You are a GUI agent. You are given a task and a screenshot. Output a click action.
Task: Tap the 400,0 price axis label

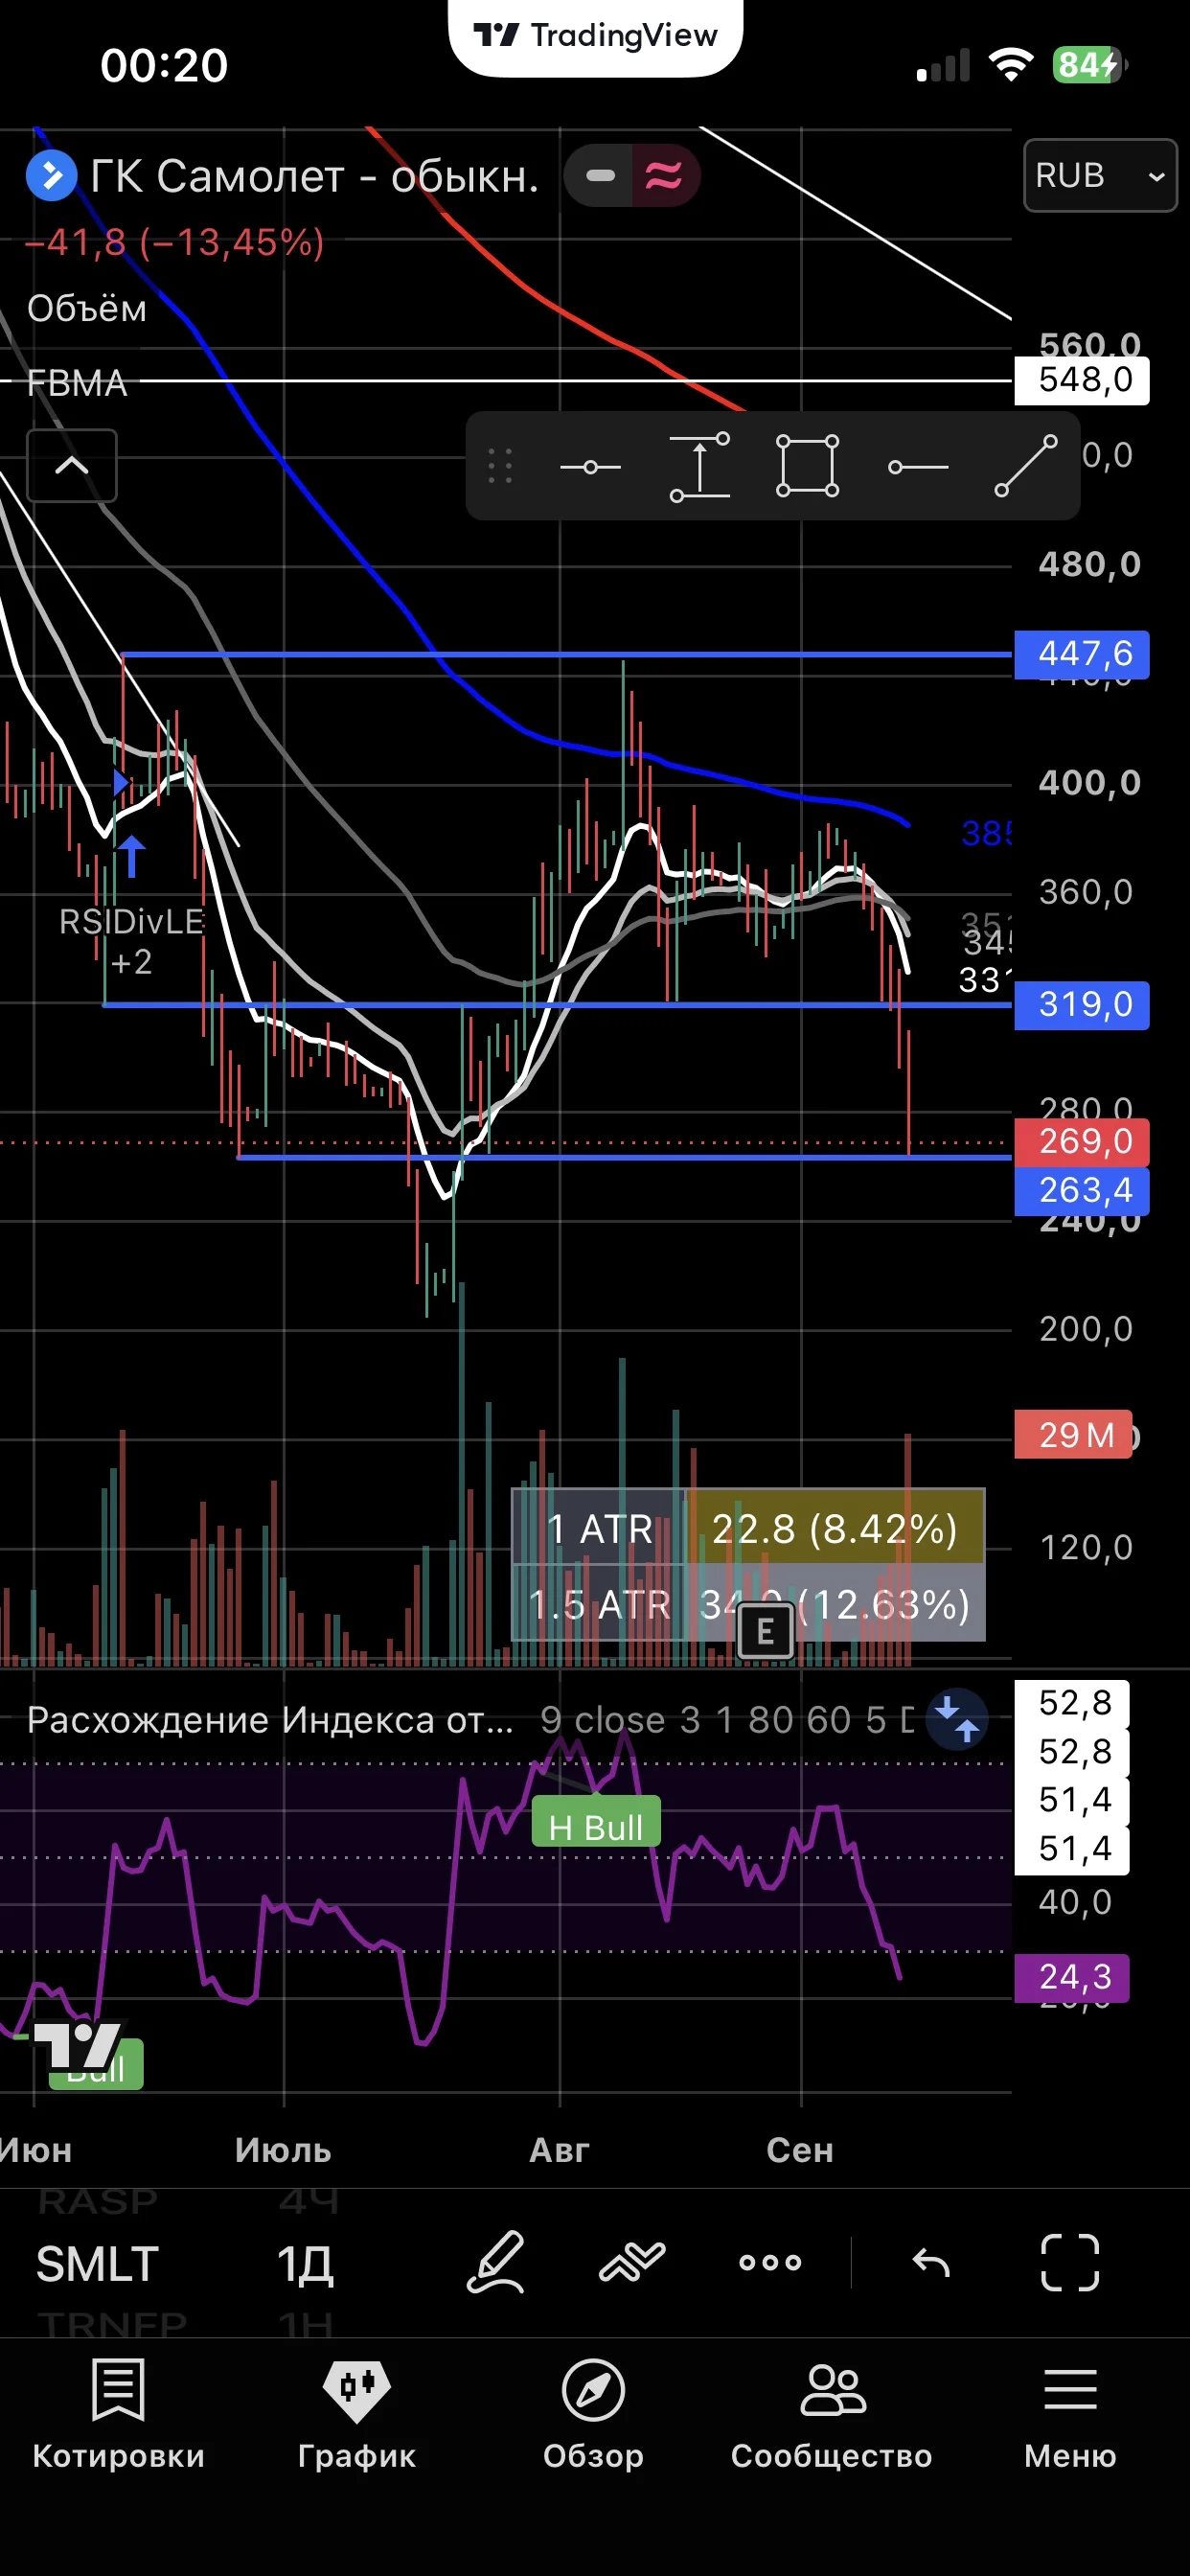(1089, 782)
